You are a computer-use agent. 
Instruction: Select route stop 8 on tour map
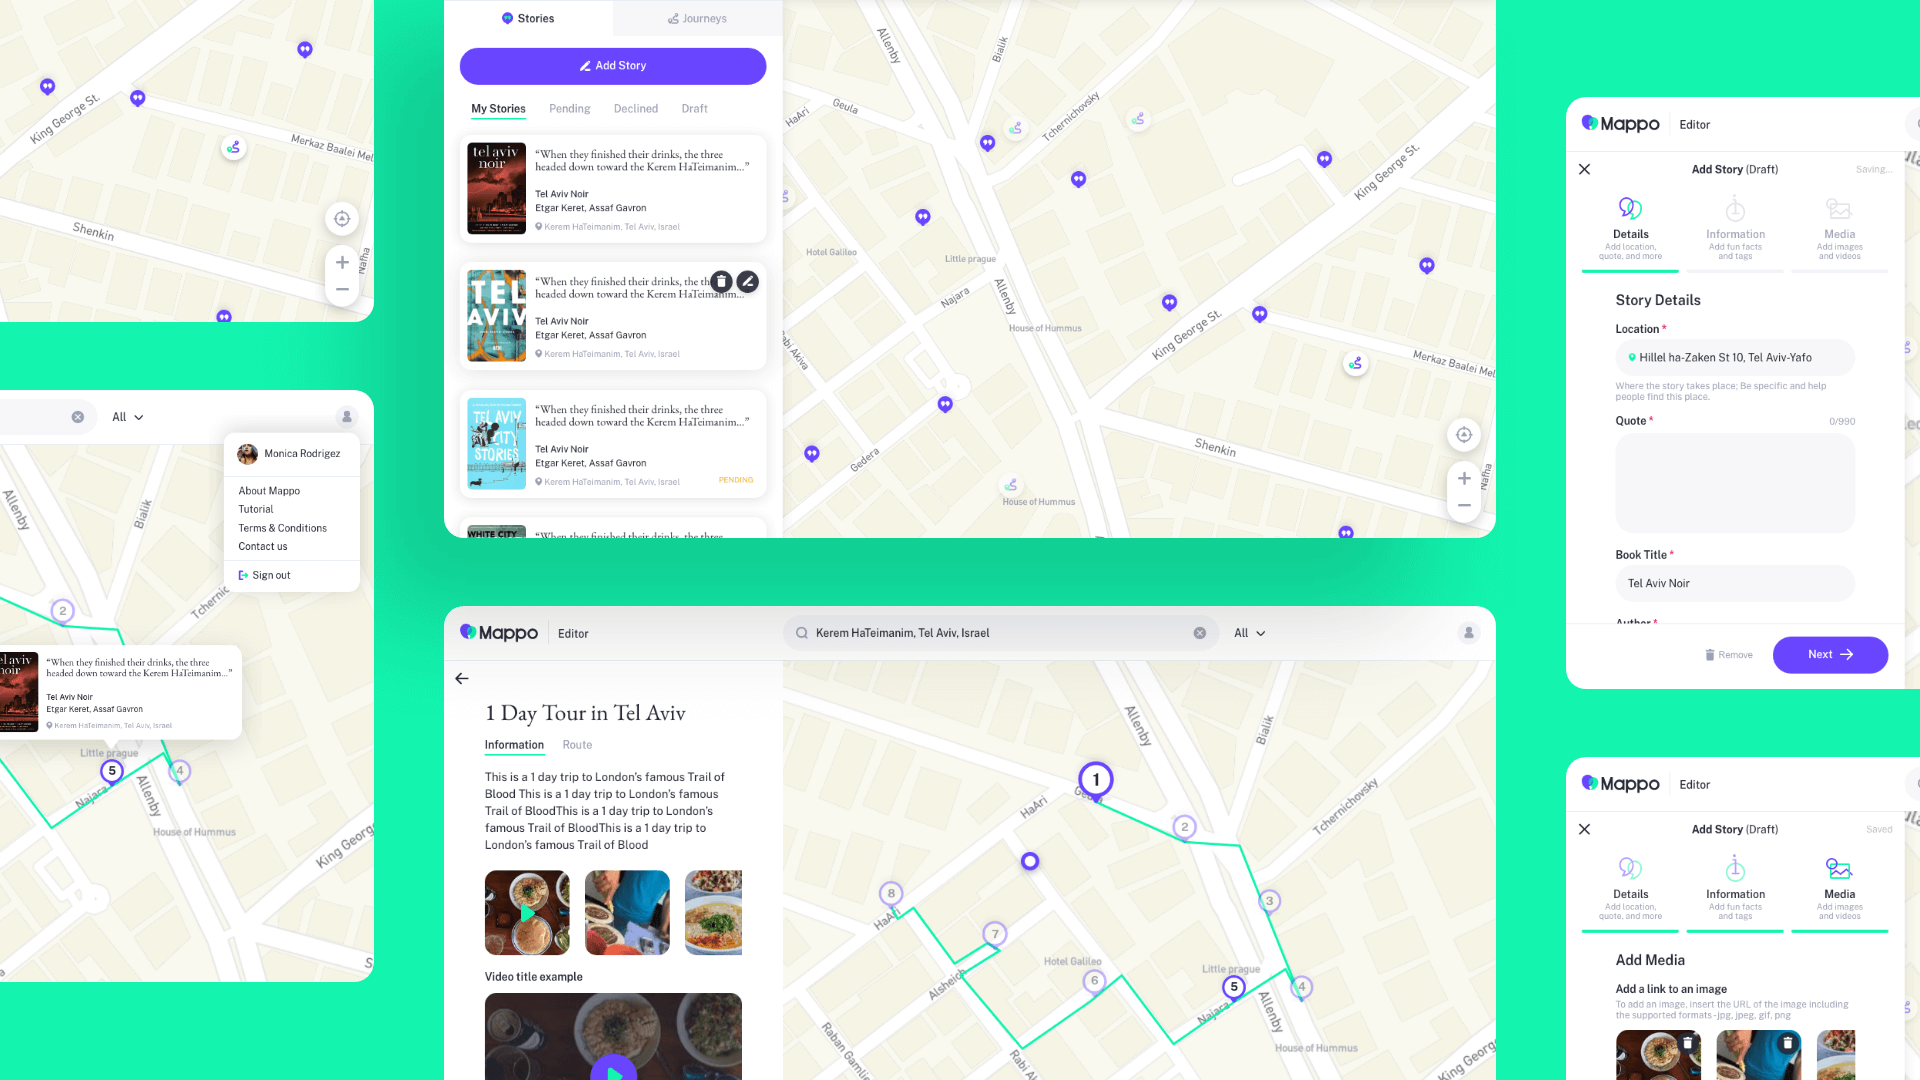point(891,893)
